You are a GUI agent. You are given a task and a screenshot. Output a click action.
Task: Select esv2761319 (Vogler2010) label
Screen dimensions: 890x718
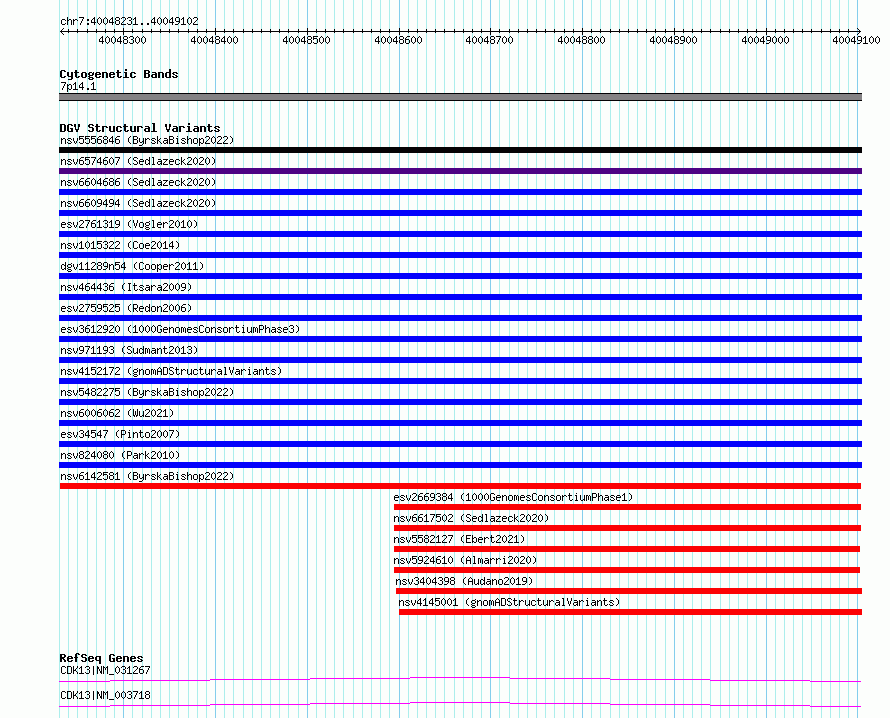[x=129, y=224]
